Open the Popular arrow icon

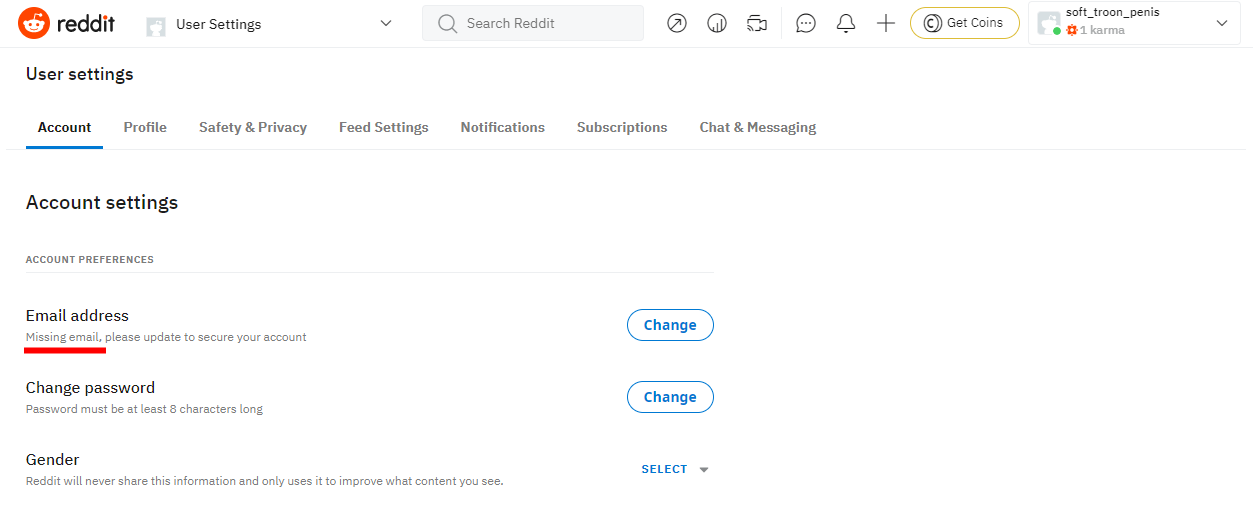(x=677, y=23)
